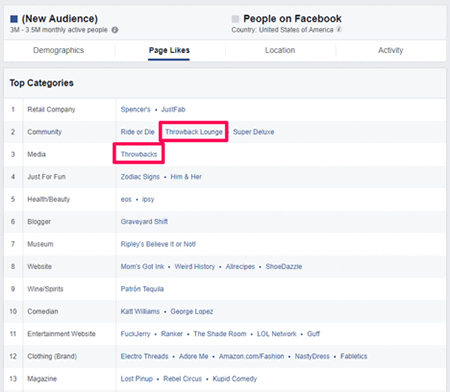This screenshot has width=450, height=392.
Task: Click the info icon next to United States of America
Action: [339, 29]
